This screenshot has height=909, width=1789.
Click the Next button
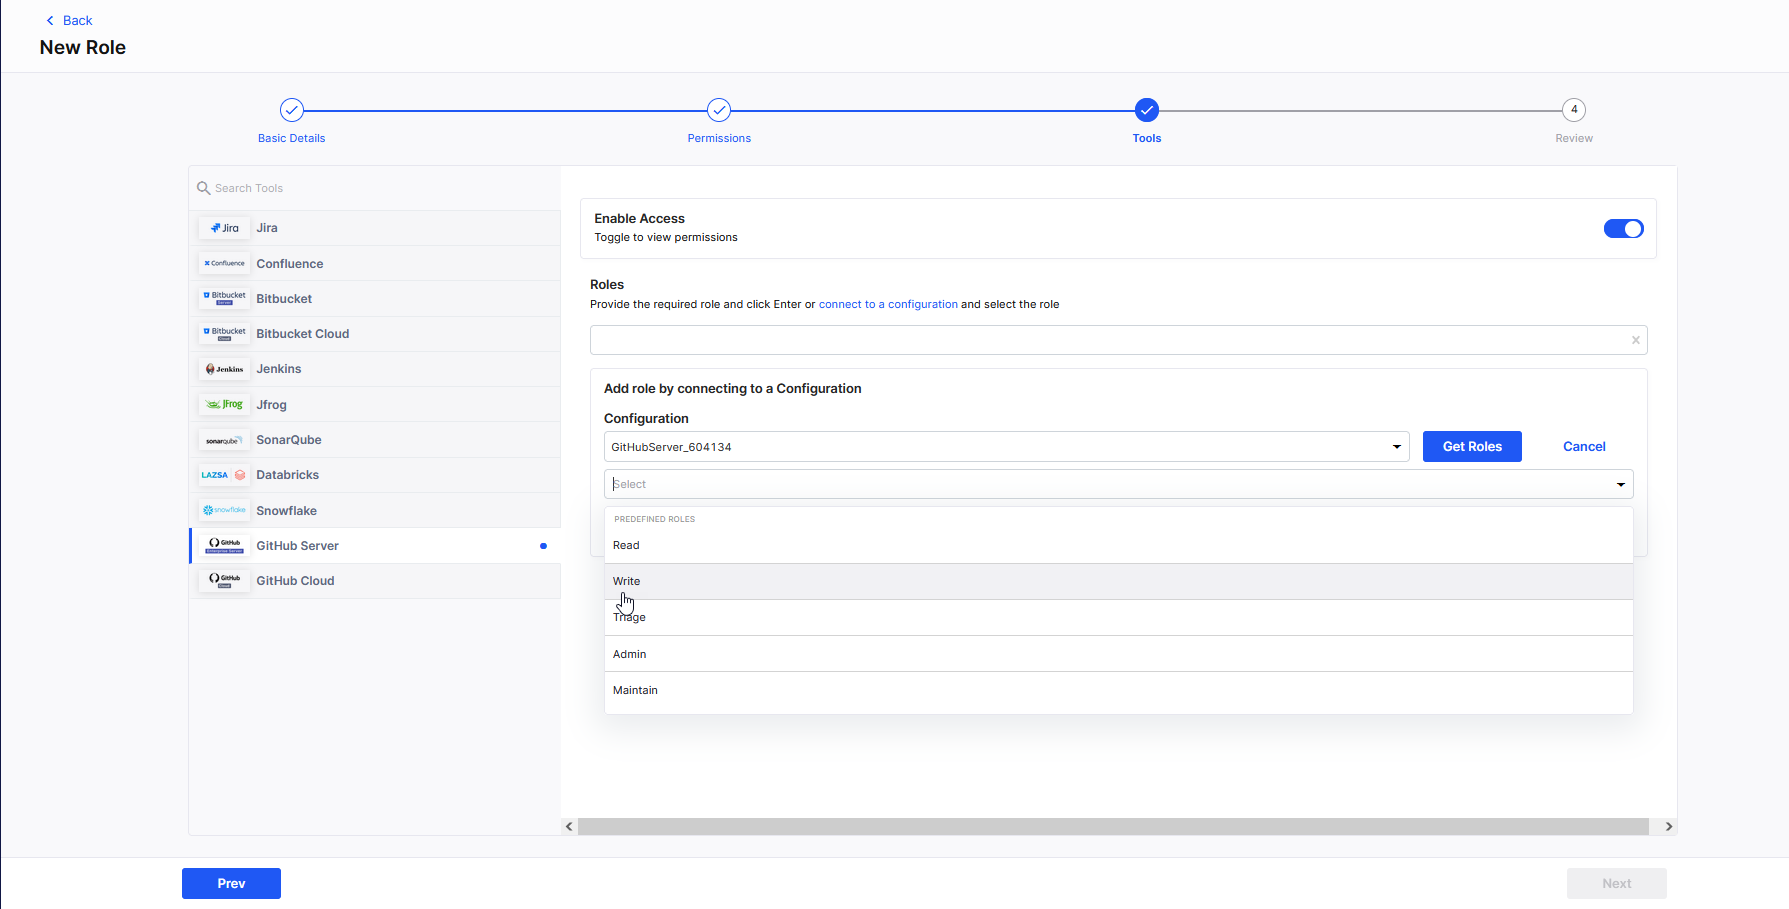pos(1616,884)
